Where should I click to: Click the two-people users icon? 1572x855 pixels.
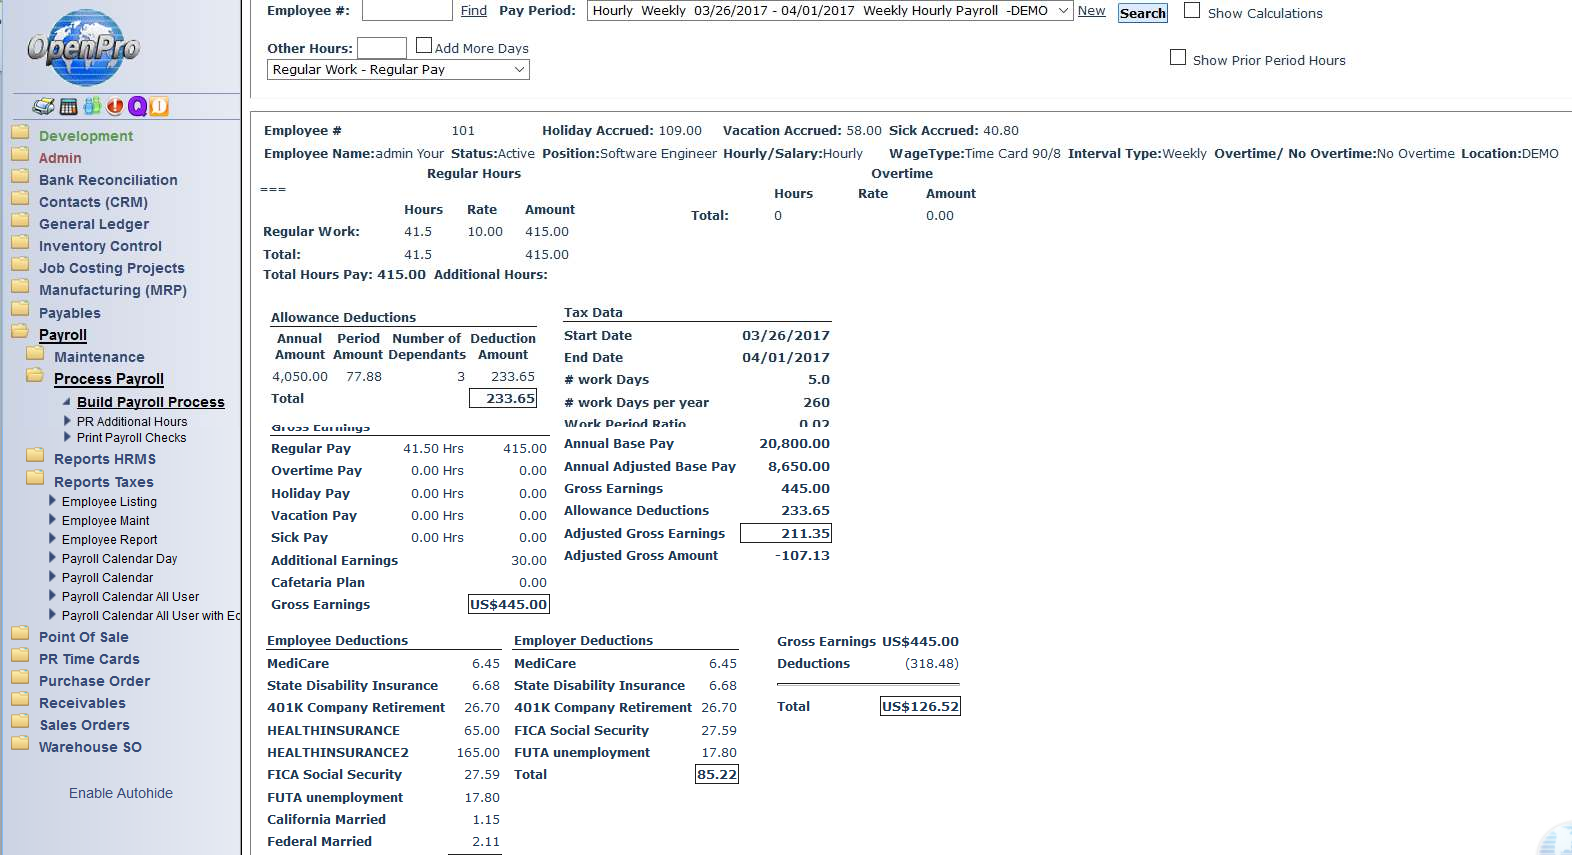(x=92, y=107)
